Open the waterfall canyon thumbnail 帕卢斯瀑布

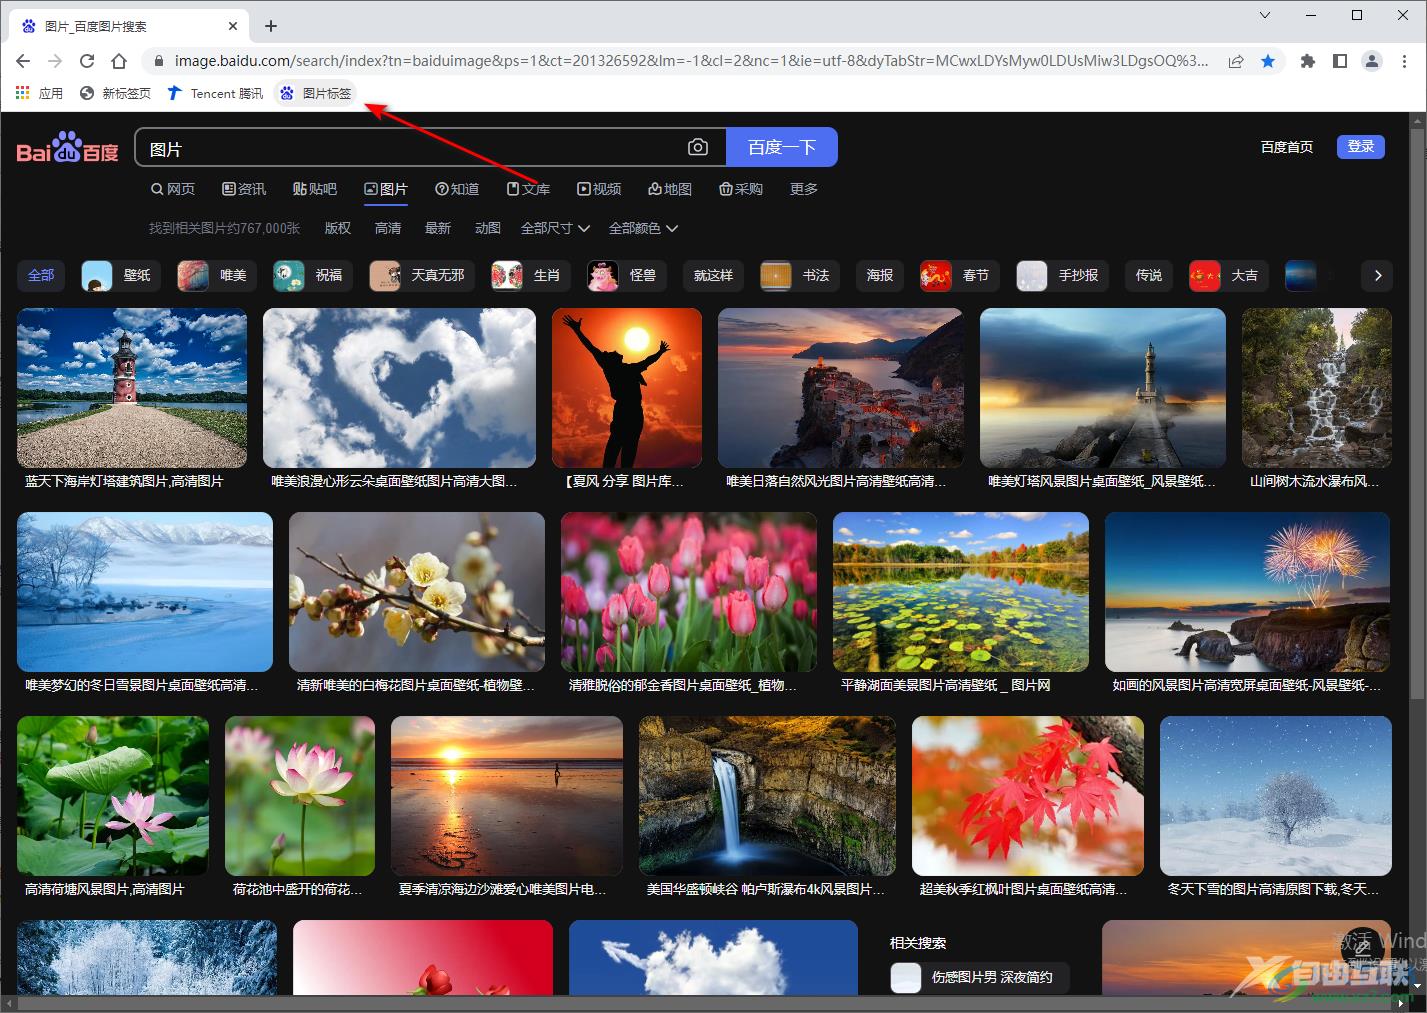[x=767, y=796]
